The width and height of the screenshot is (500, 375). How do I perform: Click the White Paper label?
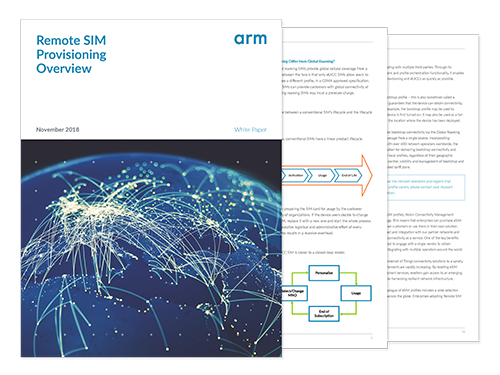[x=250, y=130]
